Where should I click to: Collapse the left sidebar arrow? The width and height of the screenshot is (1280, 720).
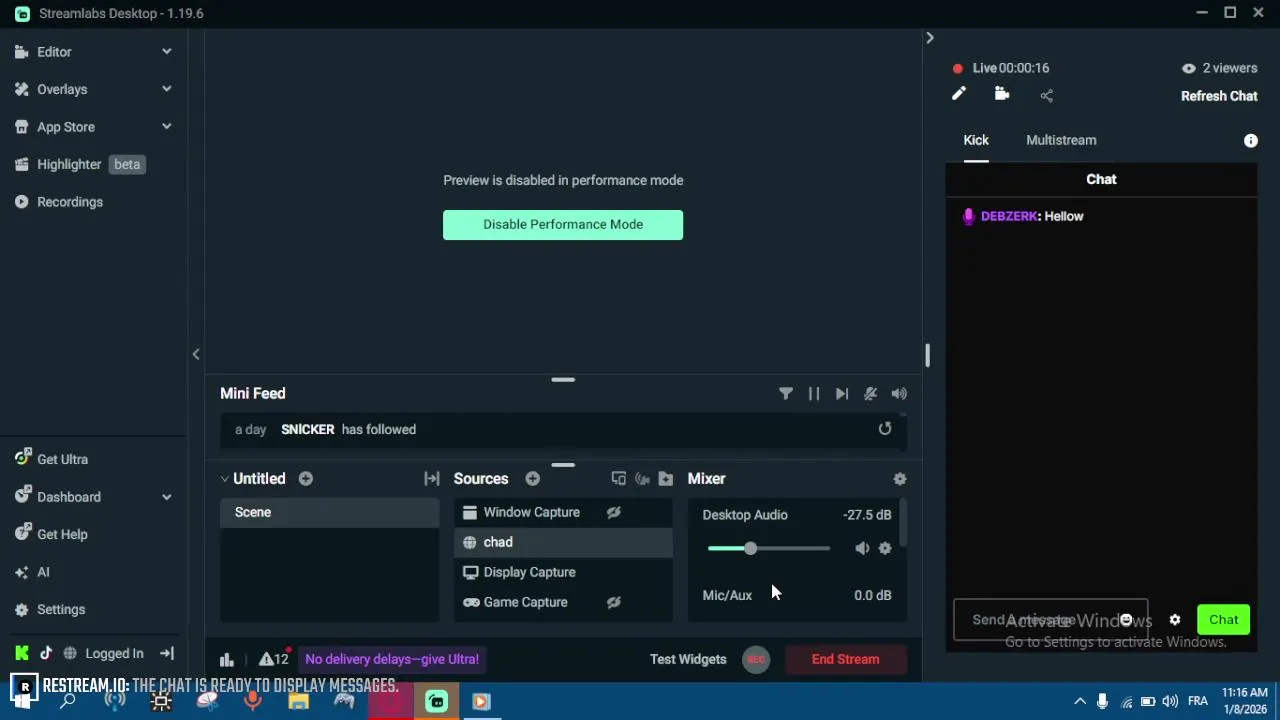click(x=196, y=354)
